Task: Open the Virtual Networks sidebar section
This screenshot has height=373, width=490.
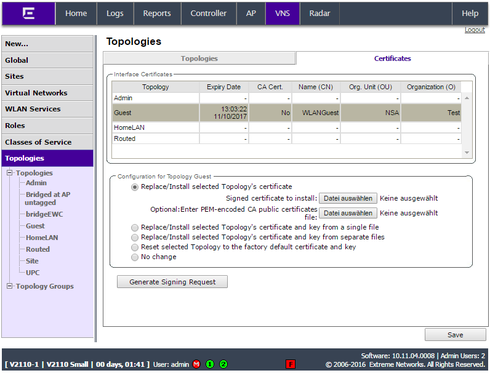Action: (x=47, y=93)
